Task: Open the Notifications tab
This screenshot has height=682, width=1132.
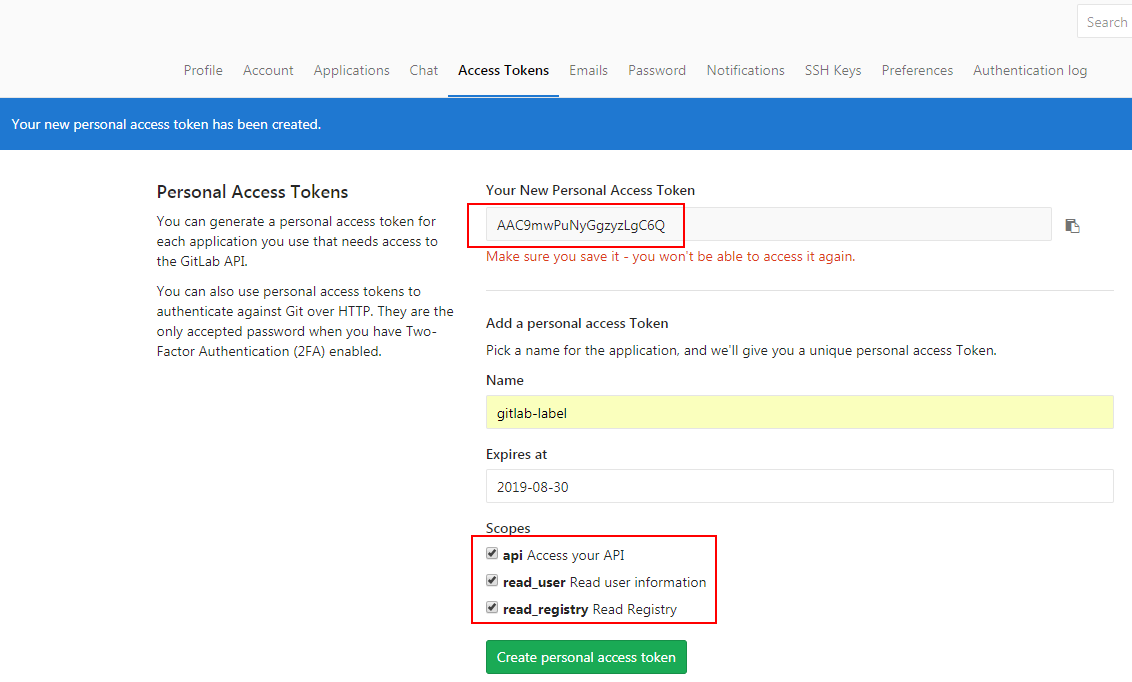Action: pyautogui.click(x=746, y=70)
